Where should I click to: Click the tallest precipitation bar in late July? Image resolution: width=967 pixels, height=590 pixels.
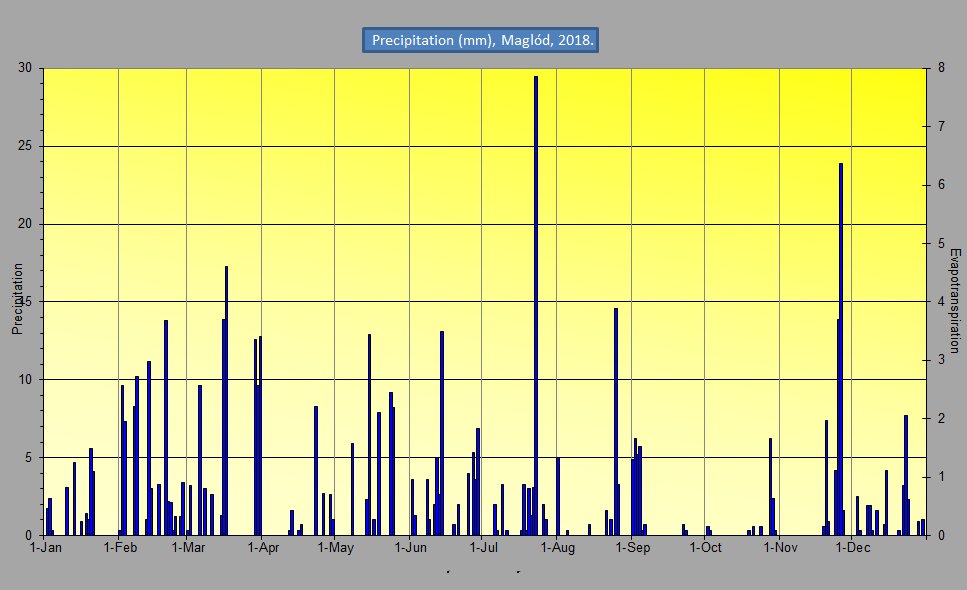pyautogui.click(x=536, y=300)
